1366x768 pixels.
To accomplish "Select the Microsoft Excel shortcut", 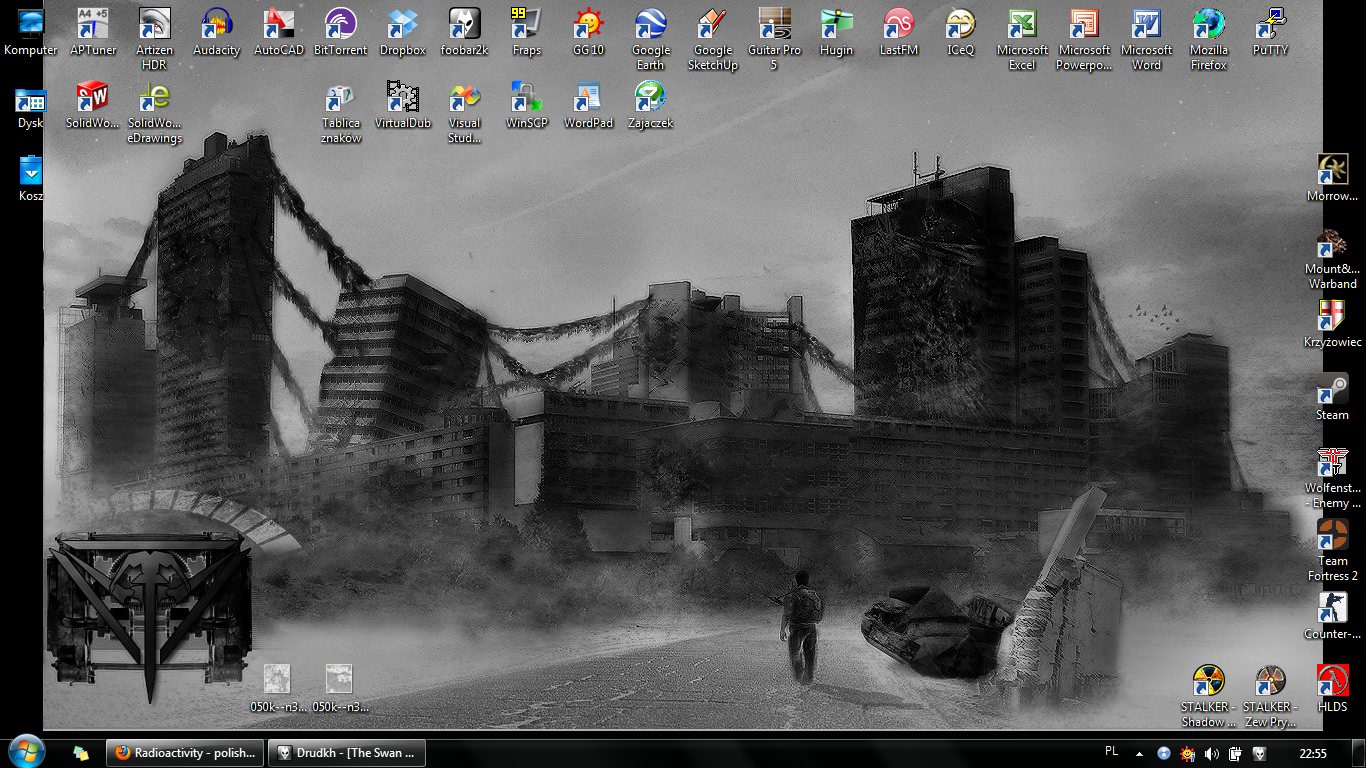I will pos(1022,24).
